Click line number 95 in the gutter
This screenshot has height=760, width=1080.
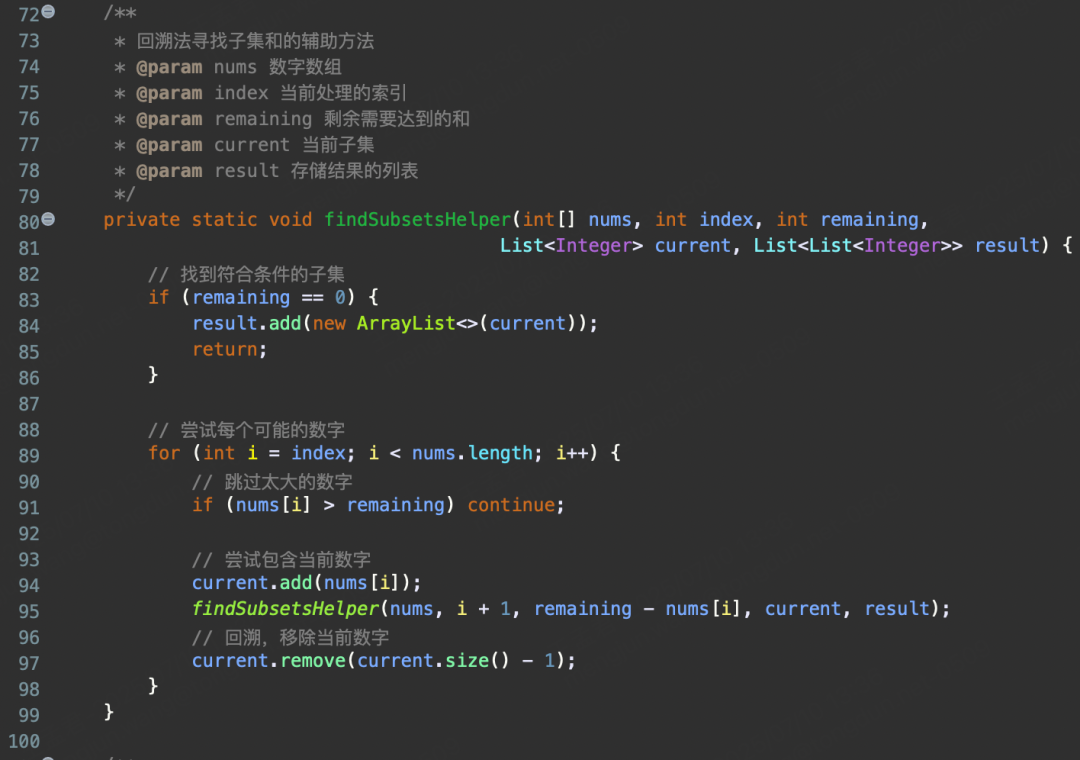(29, 611)
